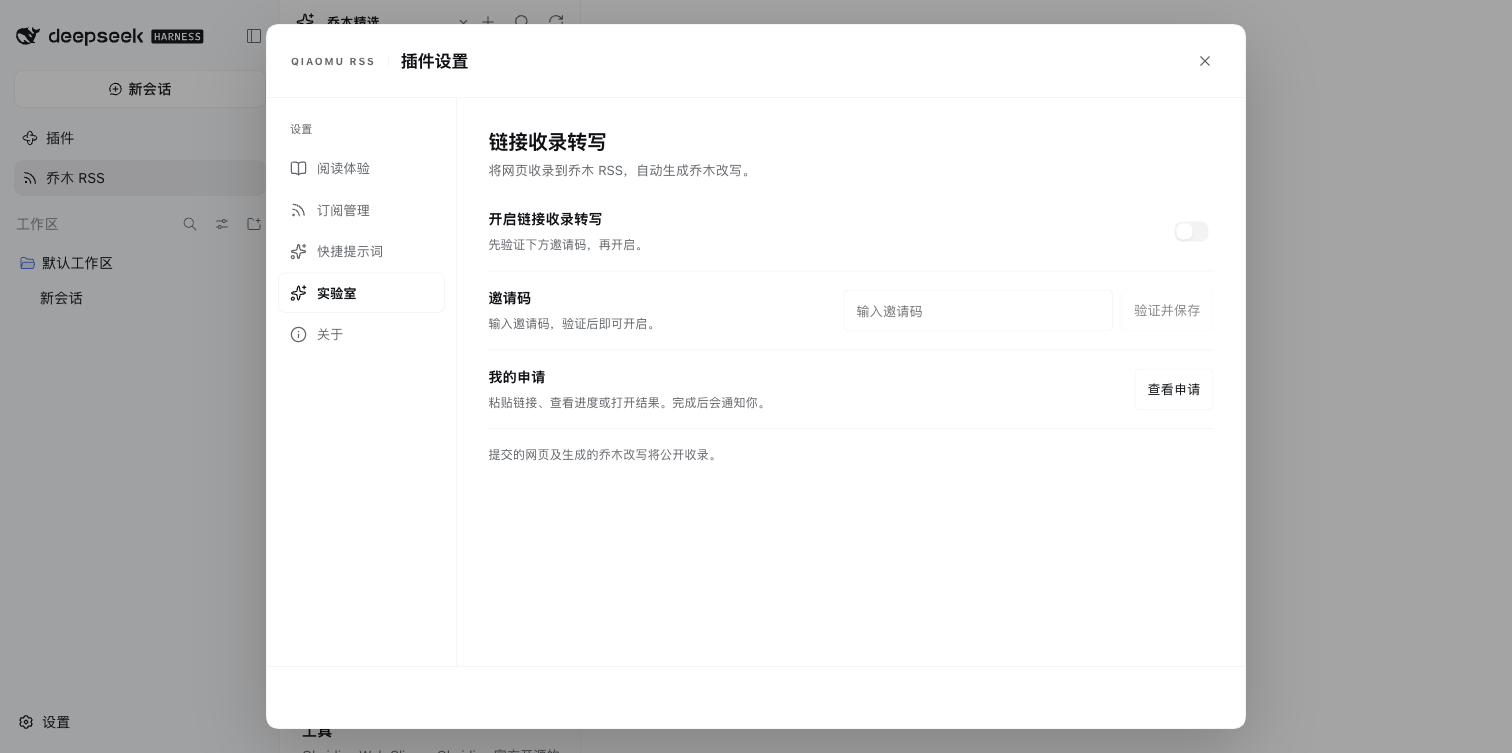Click the 输入邀请码 input field
The width and height of the screenshot is (1512, 753).
(x=978, y=311)
